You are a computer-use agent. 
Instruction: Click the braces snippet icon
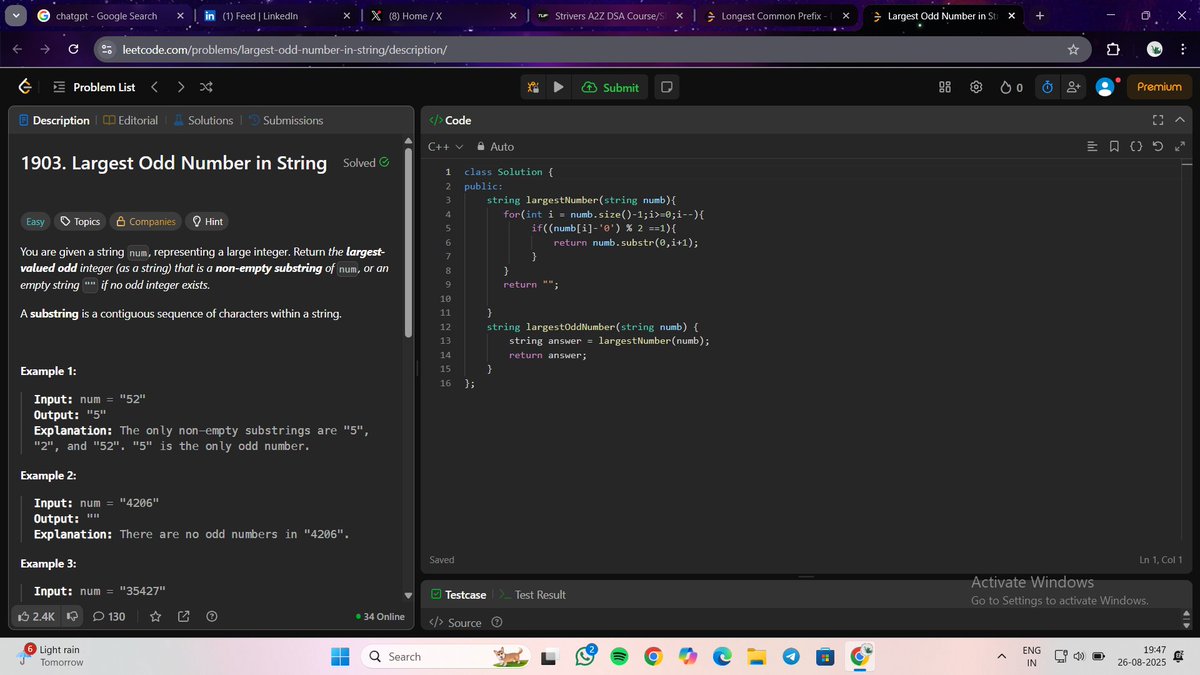pos(1136,147)
